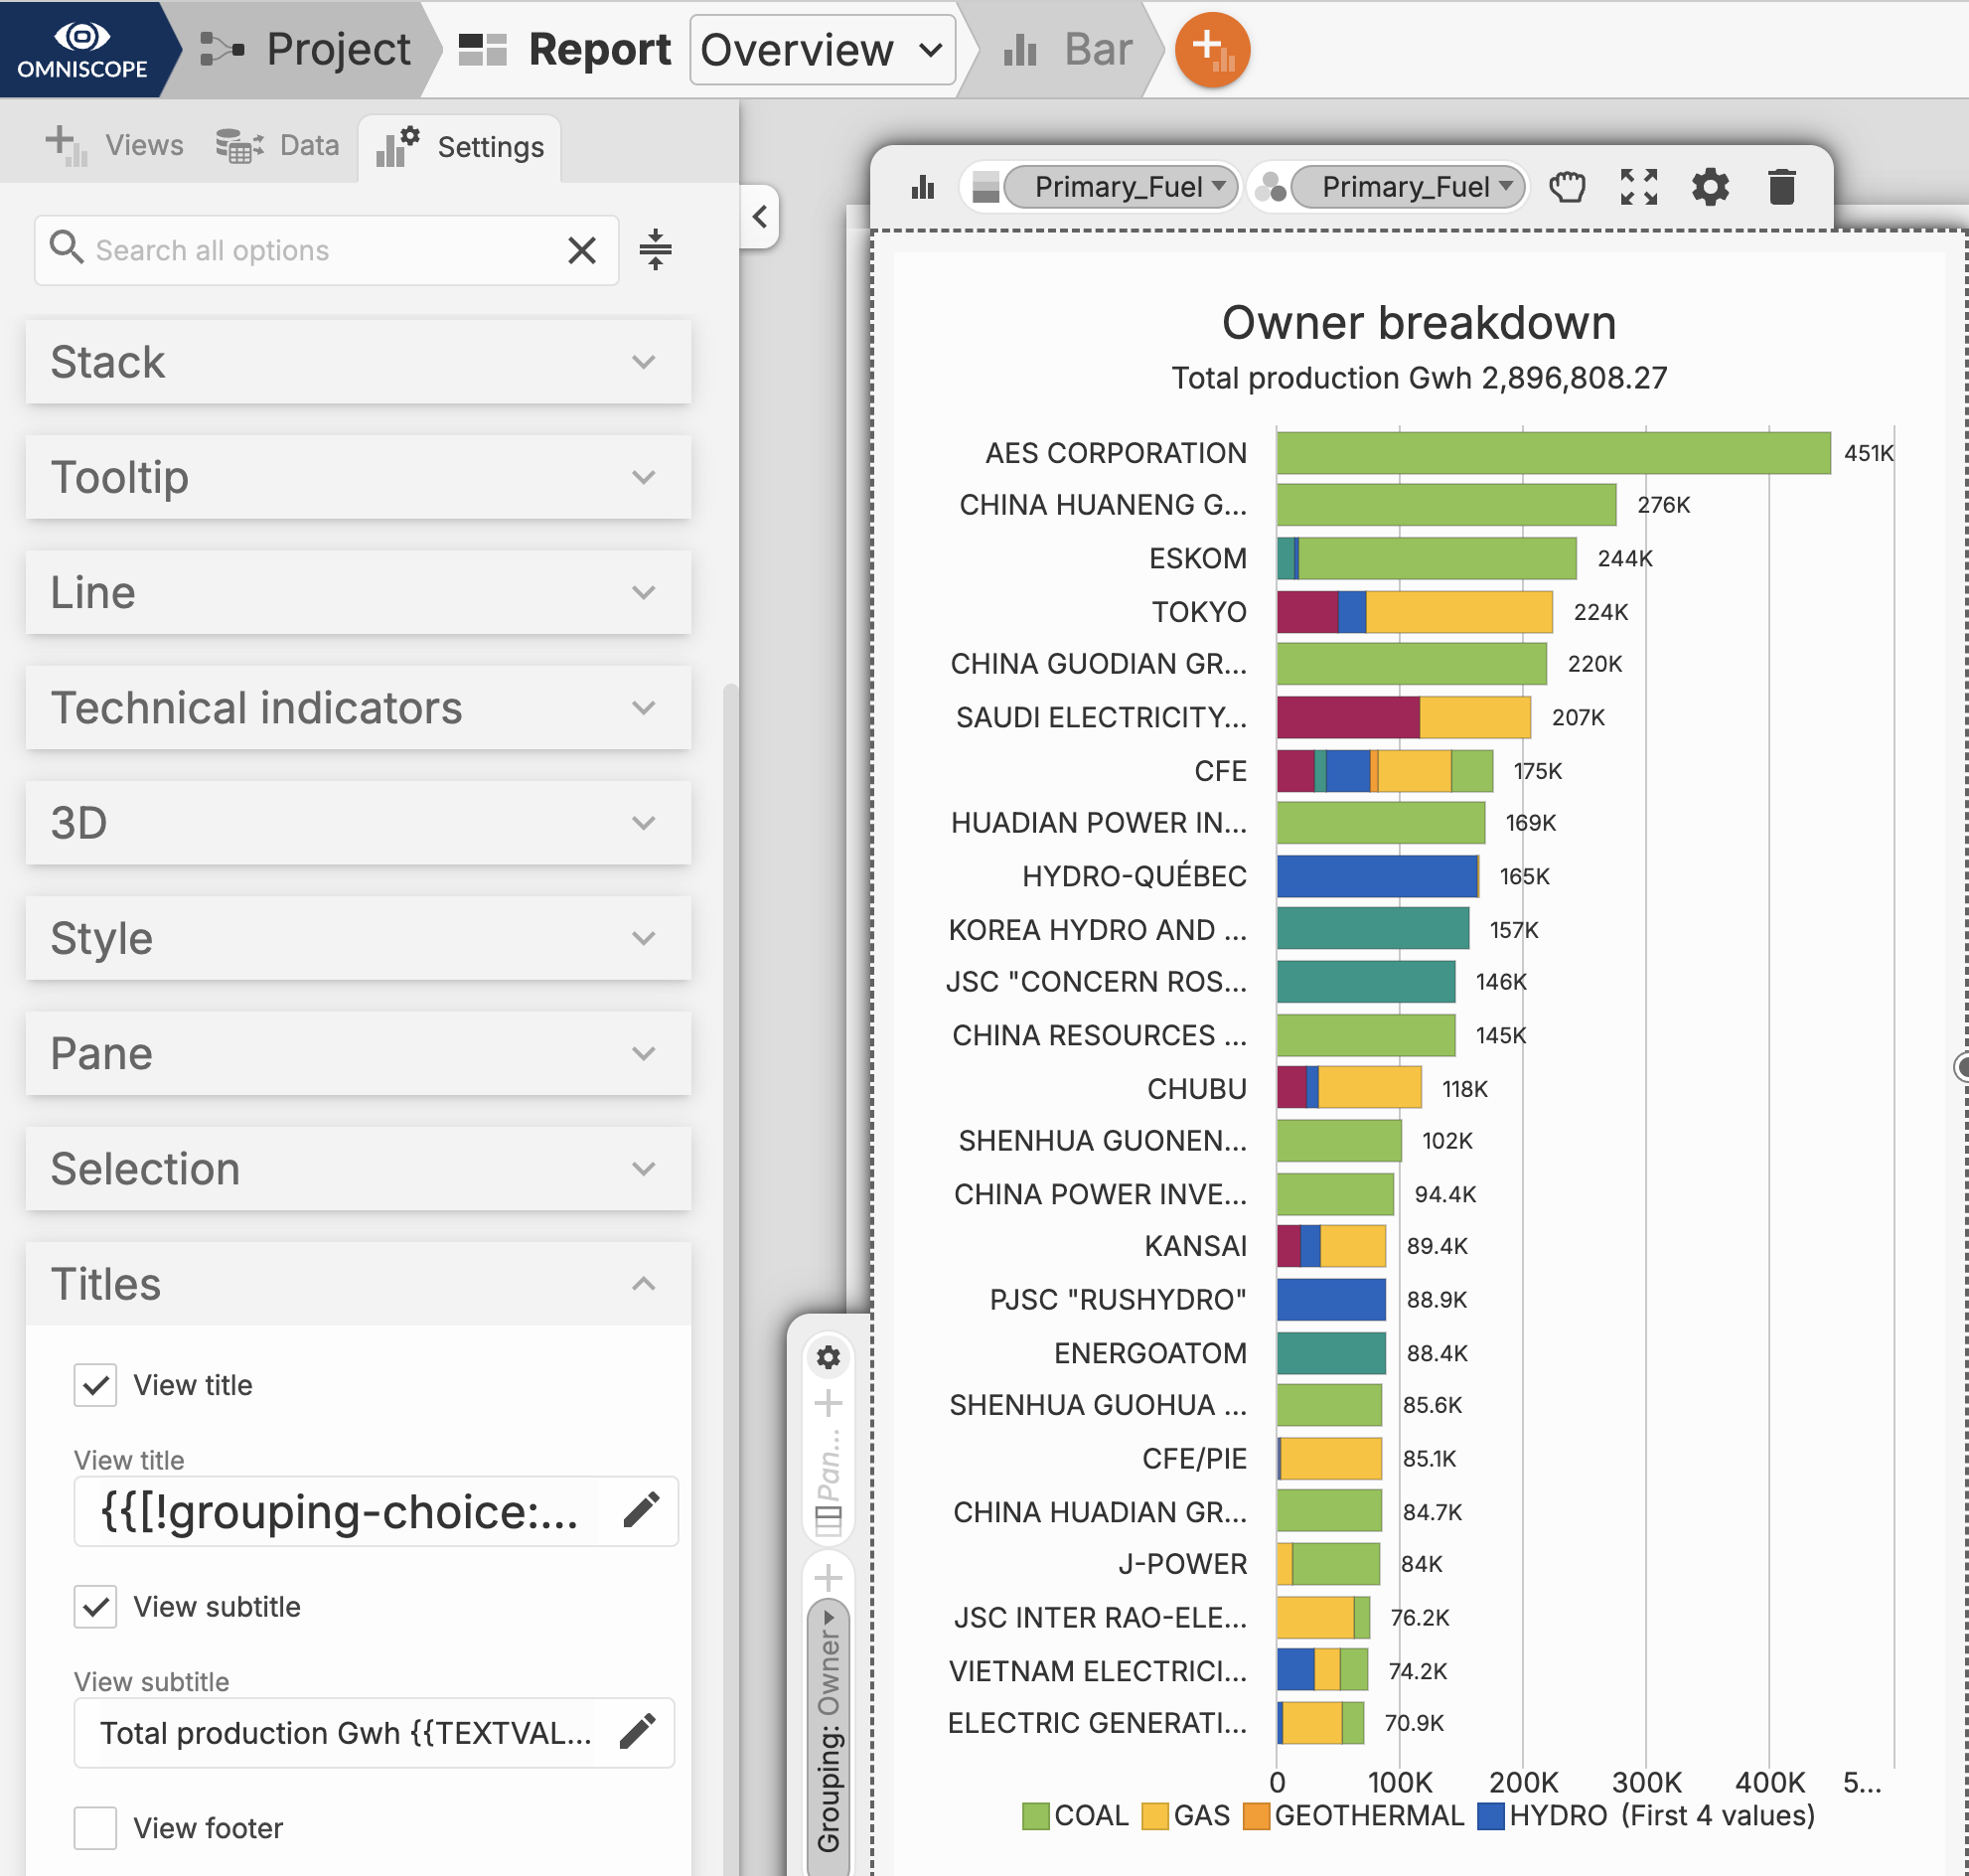Click the collapse all sections icon
This screenshot has width=1969, height=1876.
[655, 249]
